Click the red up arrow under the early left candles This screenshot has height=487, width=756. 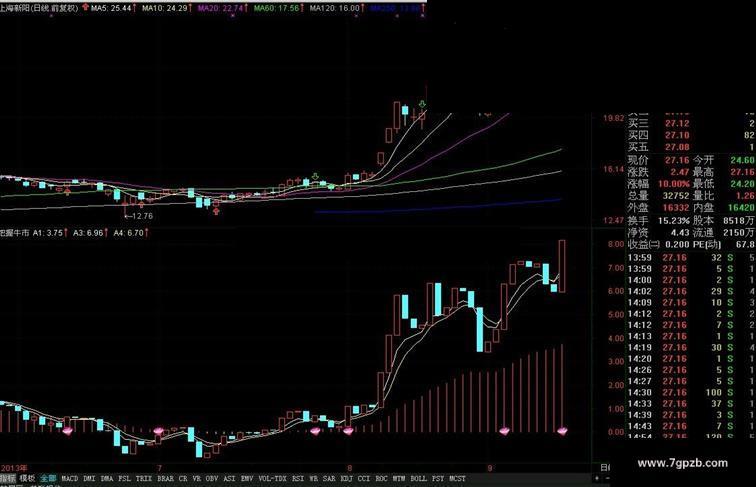point(68,192)
